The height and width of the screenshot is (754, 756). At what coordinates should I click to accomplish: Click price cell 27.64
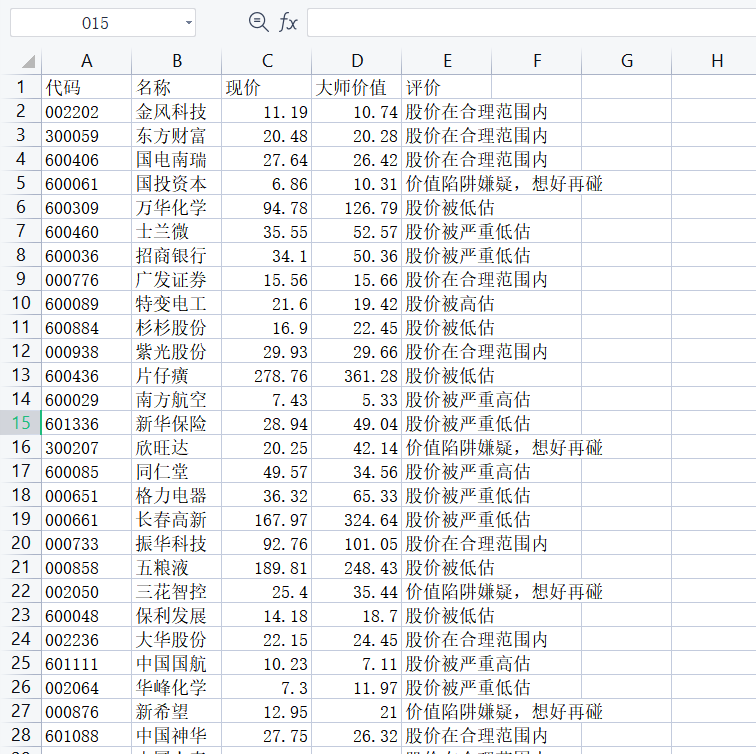point(267,160)
